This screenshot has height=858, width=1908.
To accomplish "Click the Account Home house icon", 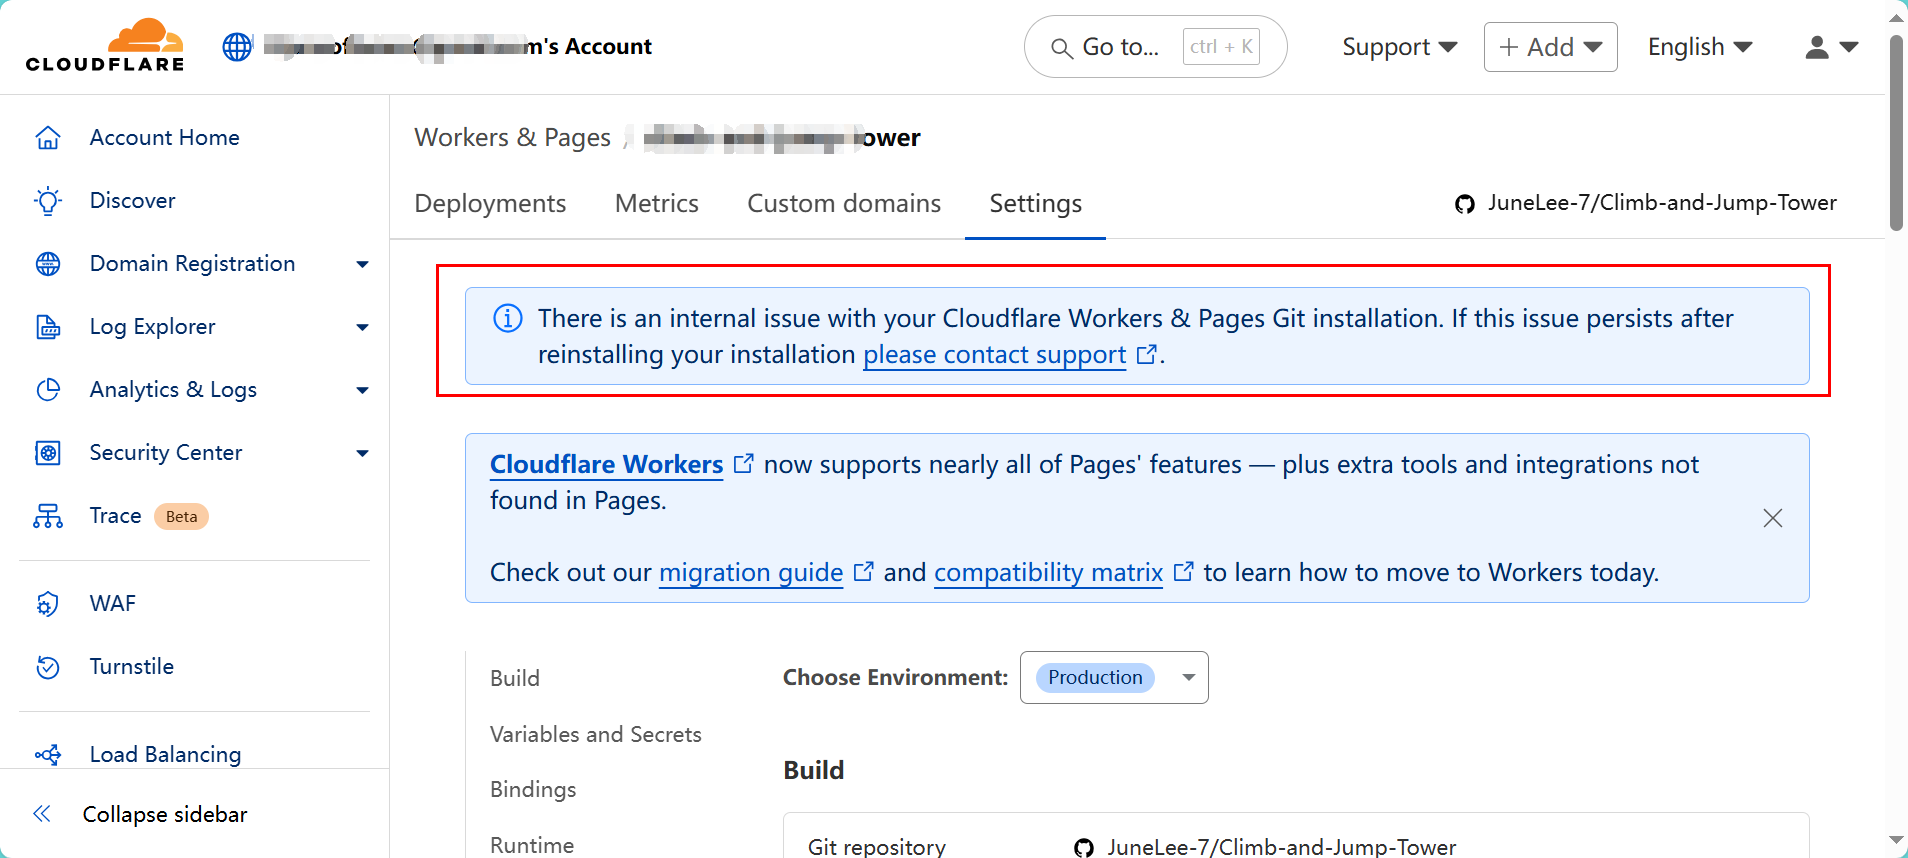I will pos(48,138).
